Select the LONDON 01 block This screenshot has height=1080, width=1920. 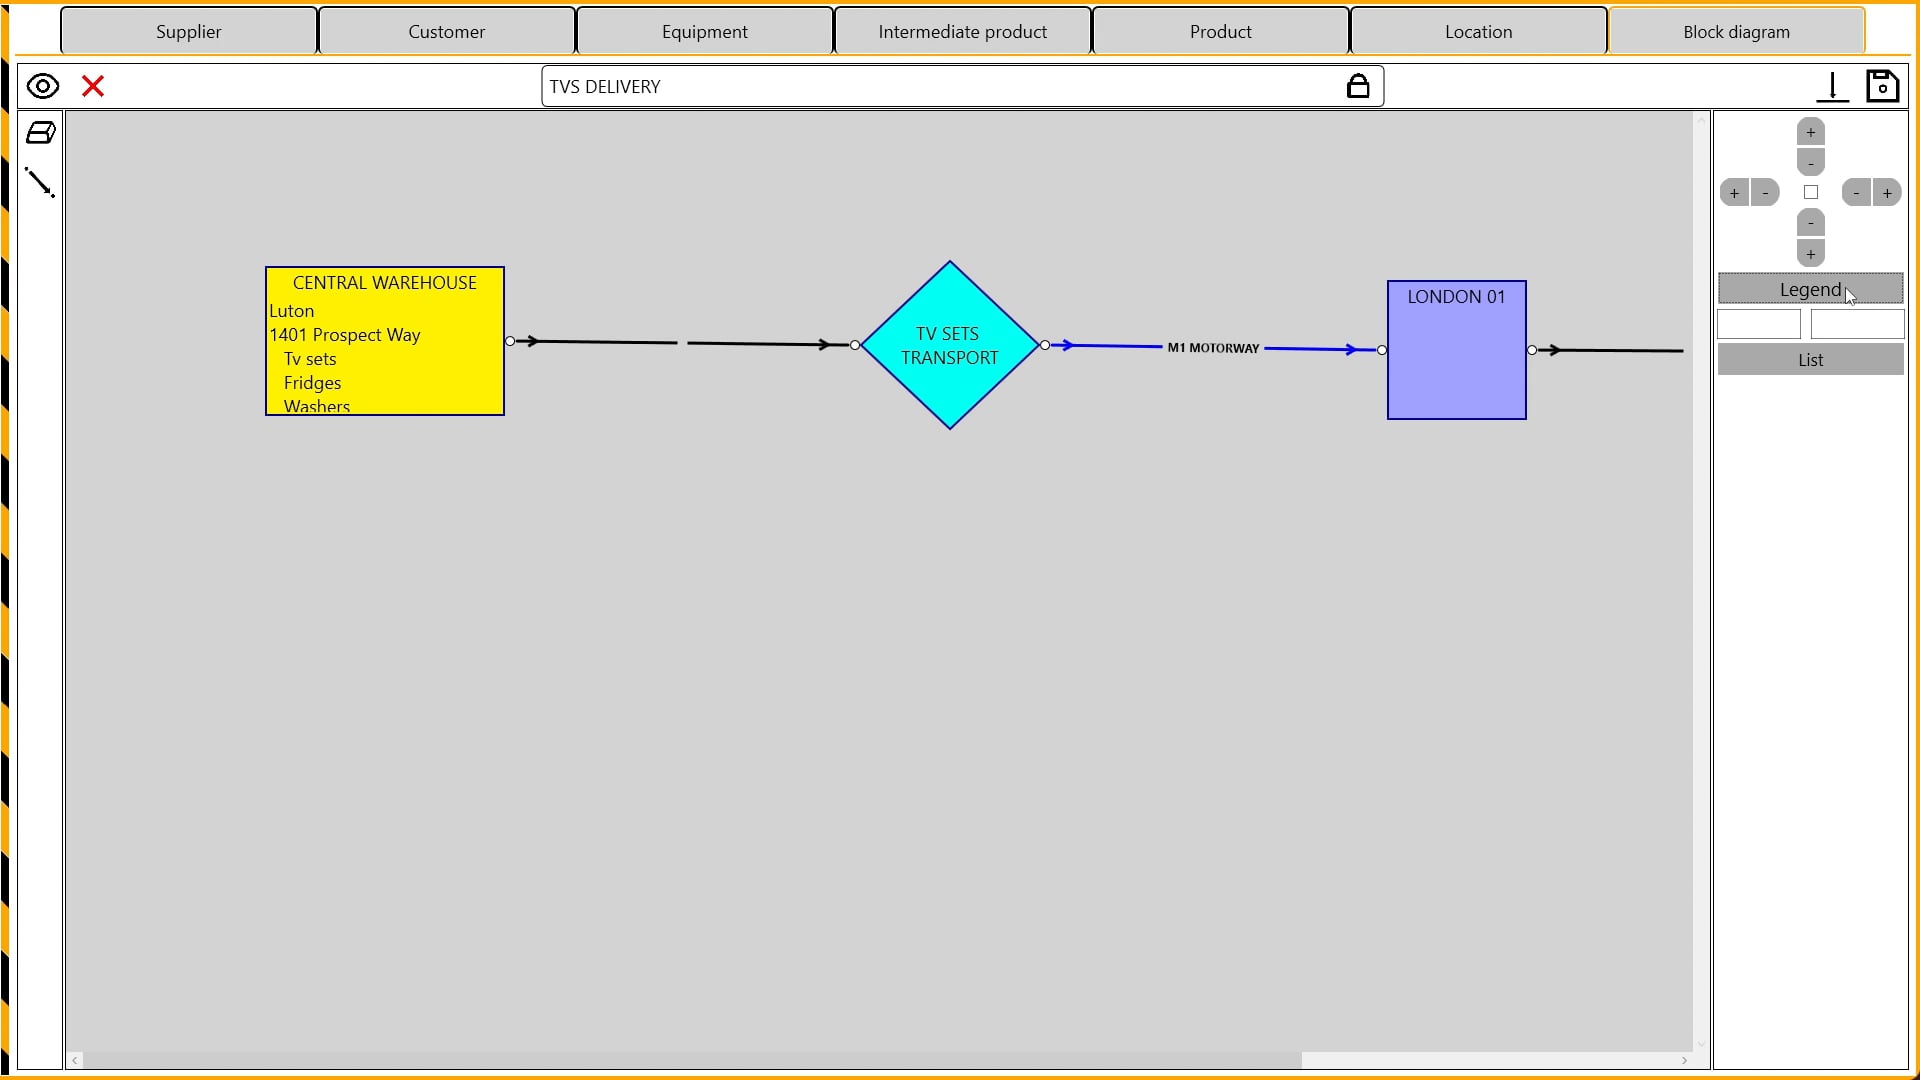[1457, 350]
